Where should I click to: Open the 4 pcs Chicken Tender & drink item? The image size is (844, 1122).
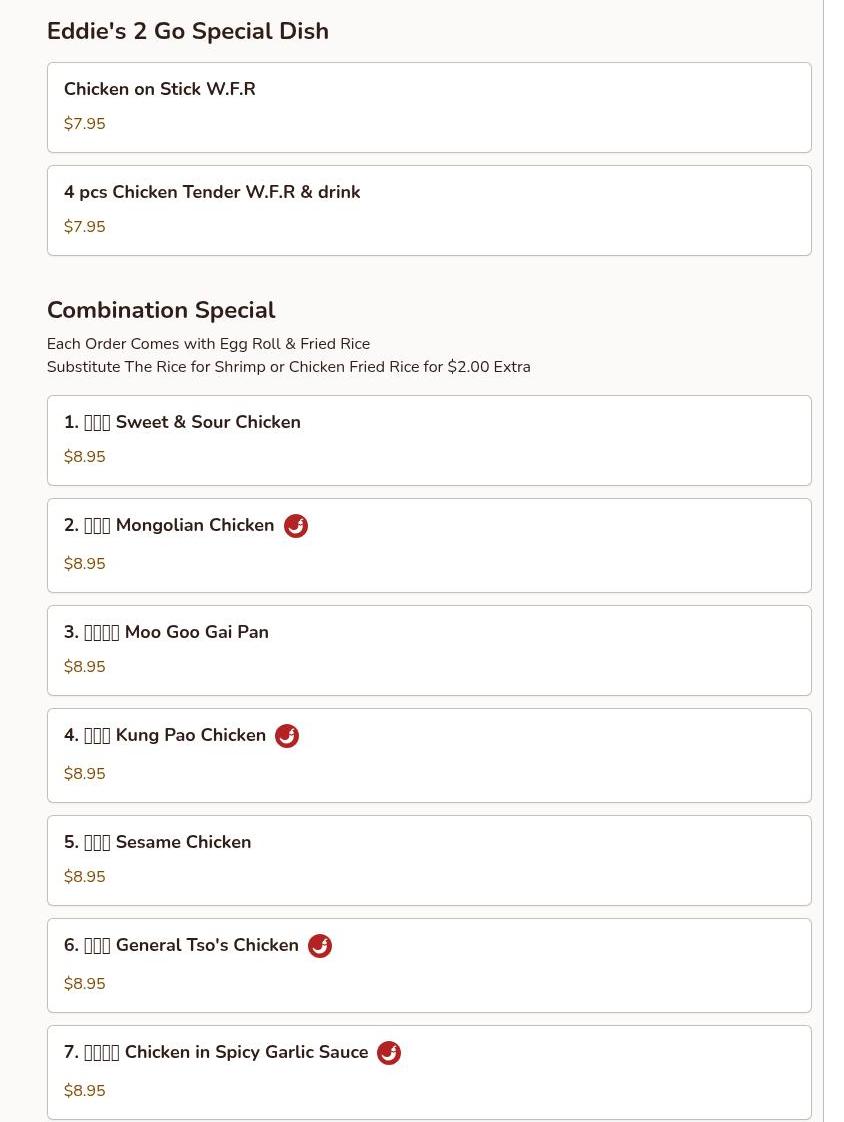point(429,210)
